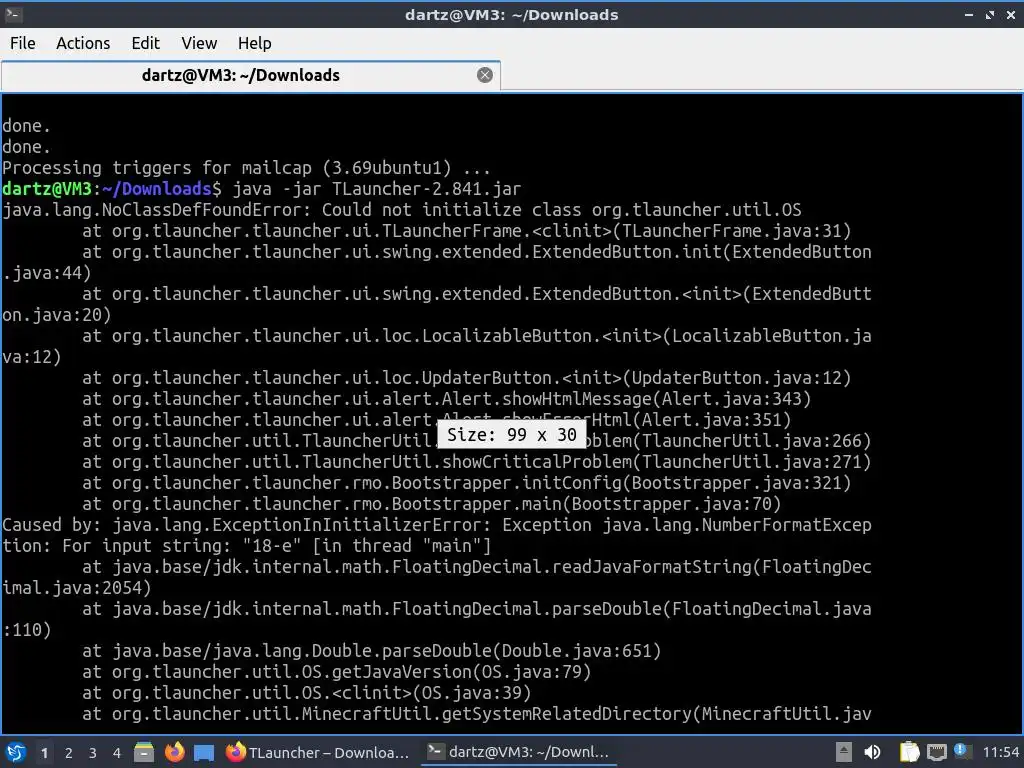This screenshot has width=1024, height=768.
Task: Select the dartz@VM3 terminal taskbar entry
Action: (x=519, y=752)
